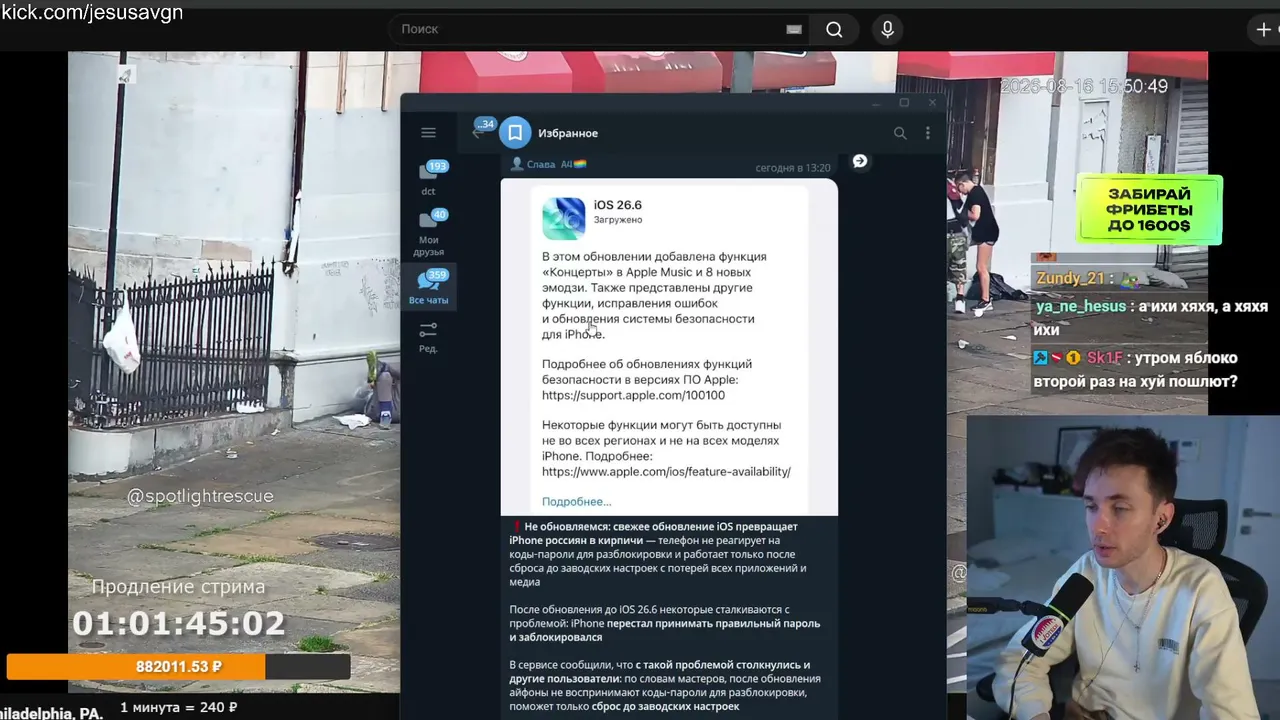Click the forward arrow beside the message
The width and height of the screenshot is (1280, 720).
pyautogui.click(x=859, y=161)
